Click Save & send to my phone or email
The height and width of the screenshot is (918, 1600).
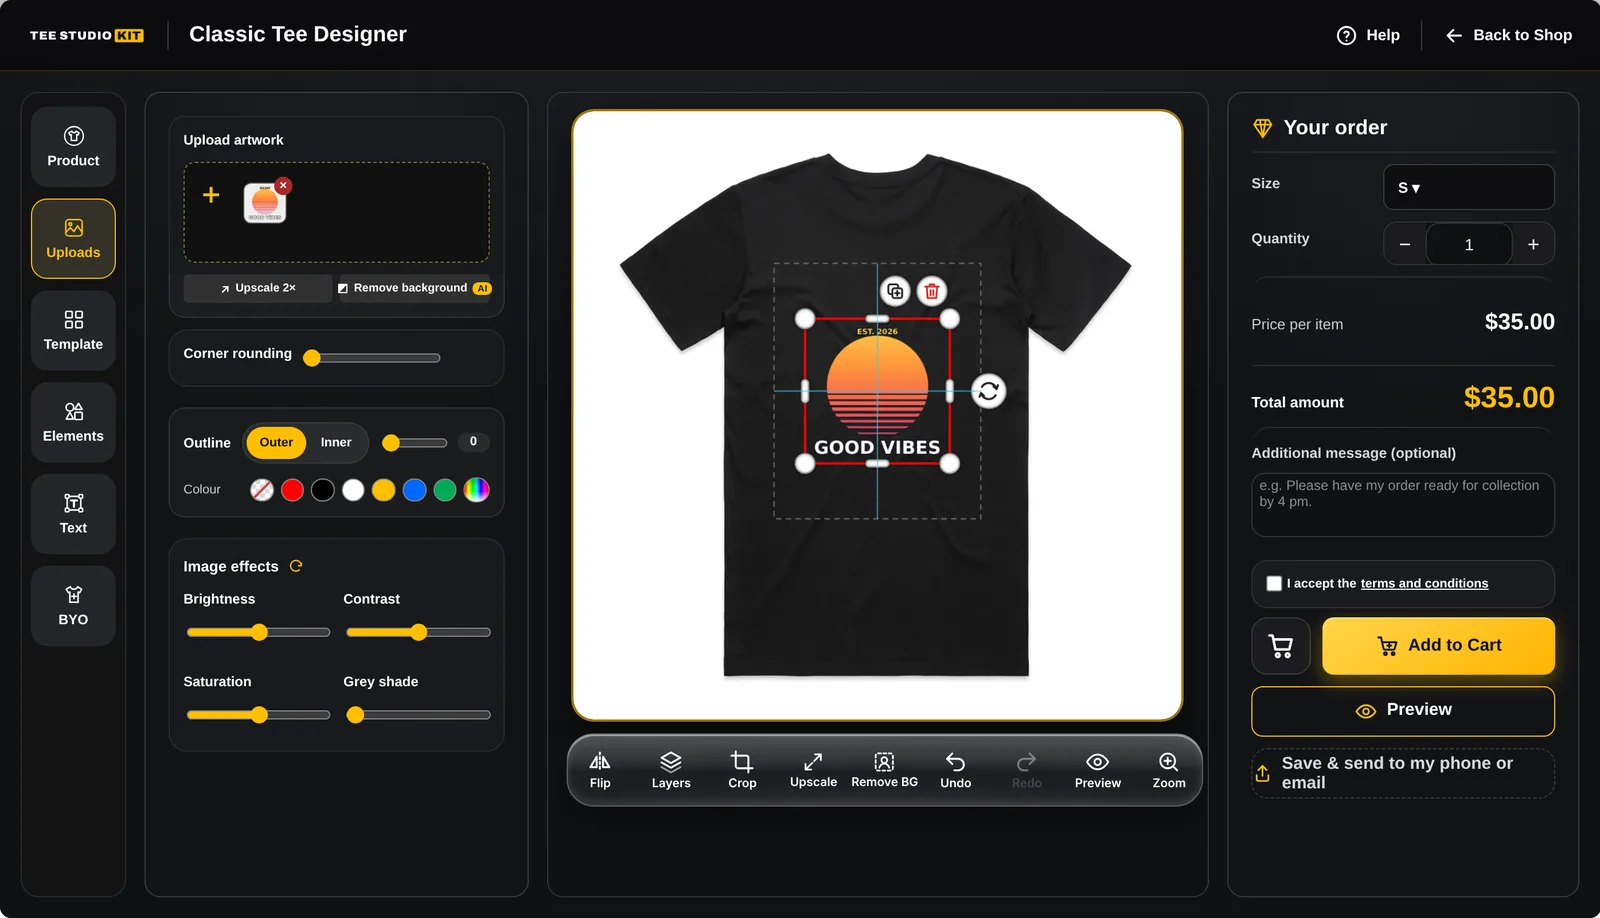pos(1403,773)
